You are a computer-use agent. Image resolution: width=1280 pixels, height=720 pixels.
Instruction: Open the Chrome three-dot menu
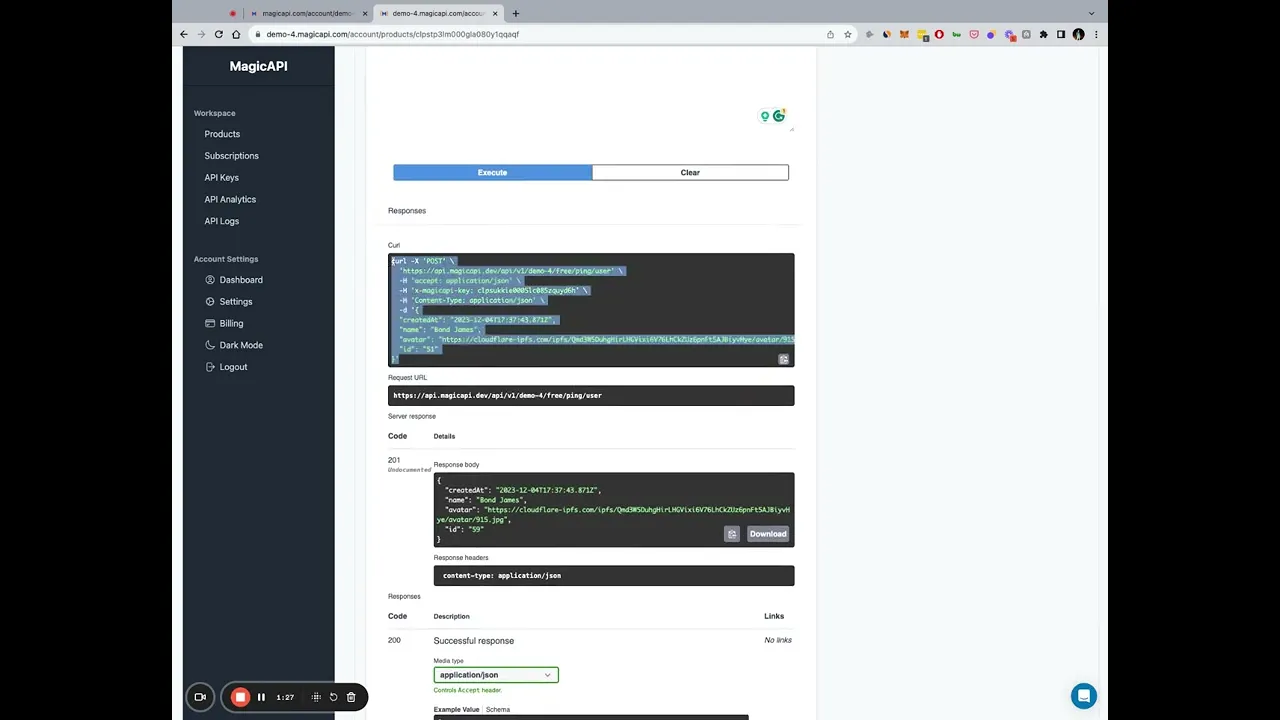1096,34
